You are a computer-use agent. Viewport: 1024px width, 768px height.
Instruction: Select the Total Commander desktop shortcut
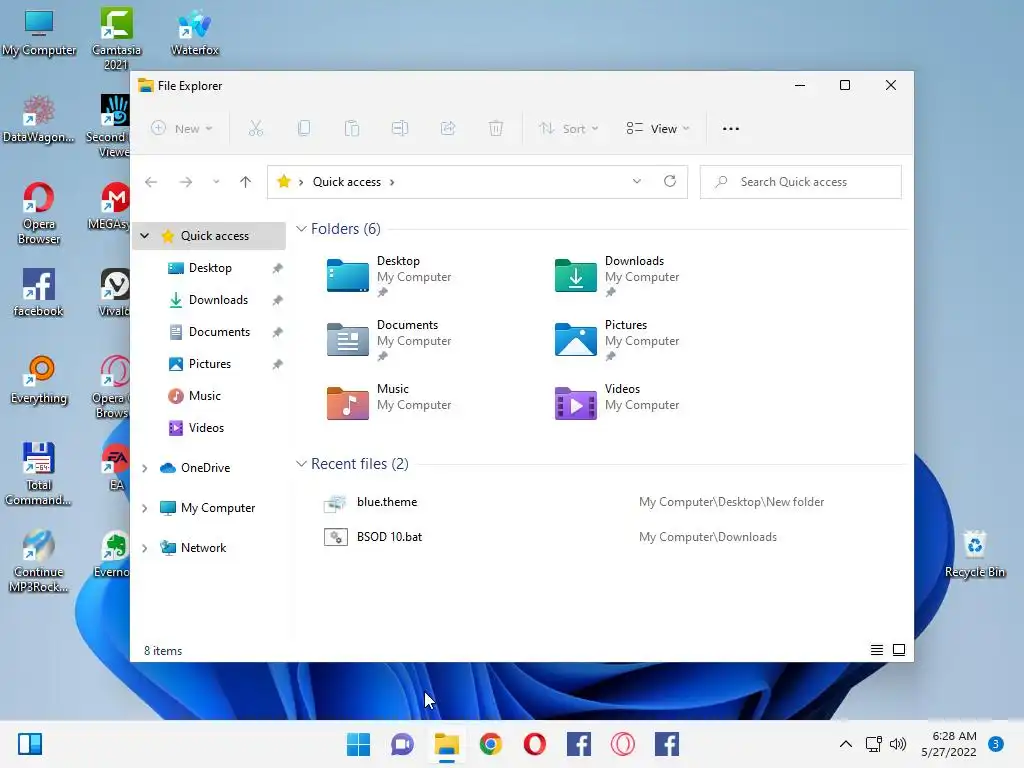coord(39,473)
